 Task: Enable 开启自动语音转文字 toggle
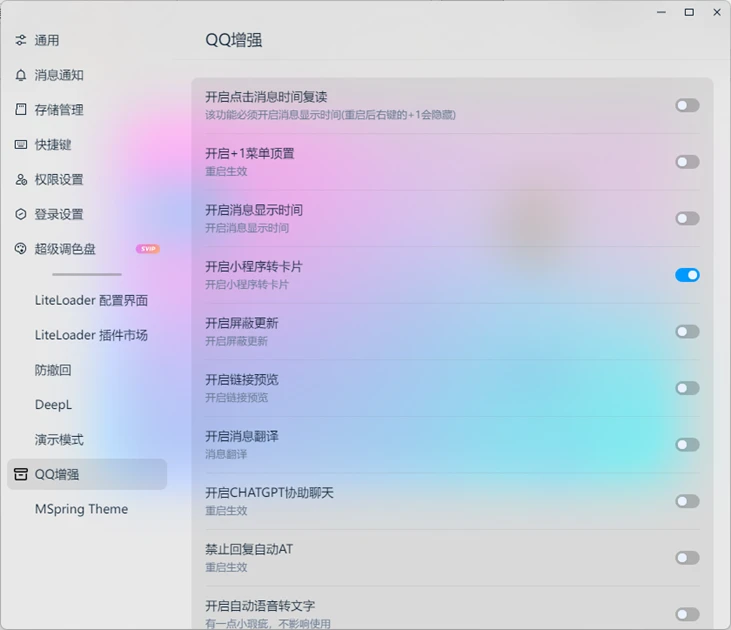click(687, 614)
